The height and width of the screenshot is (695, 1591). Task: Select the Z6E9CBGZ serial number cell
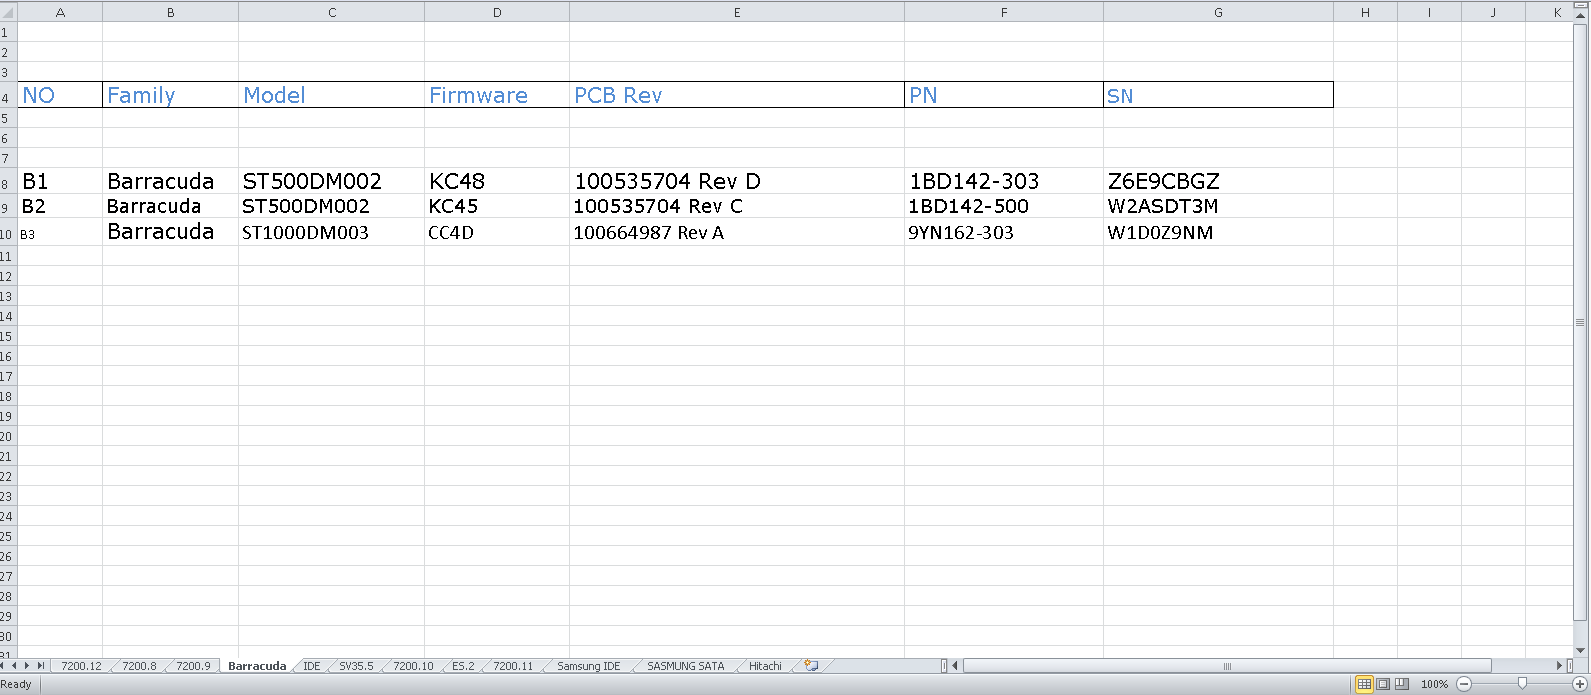[x=1218, y=181]
